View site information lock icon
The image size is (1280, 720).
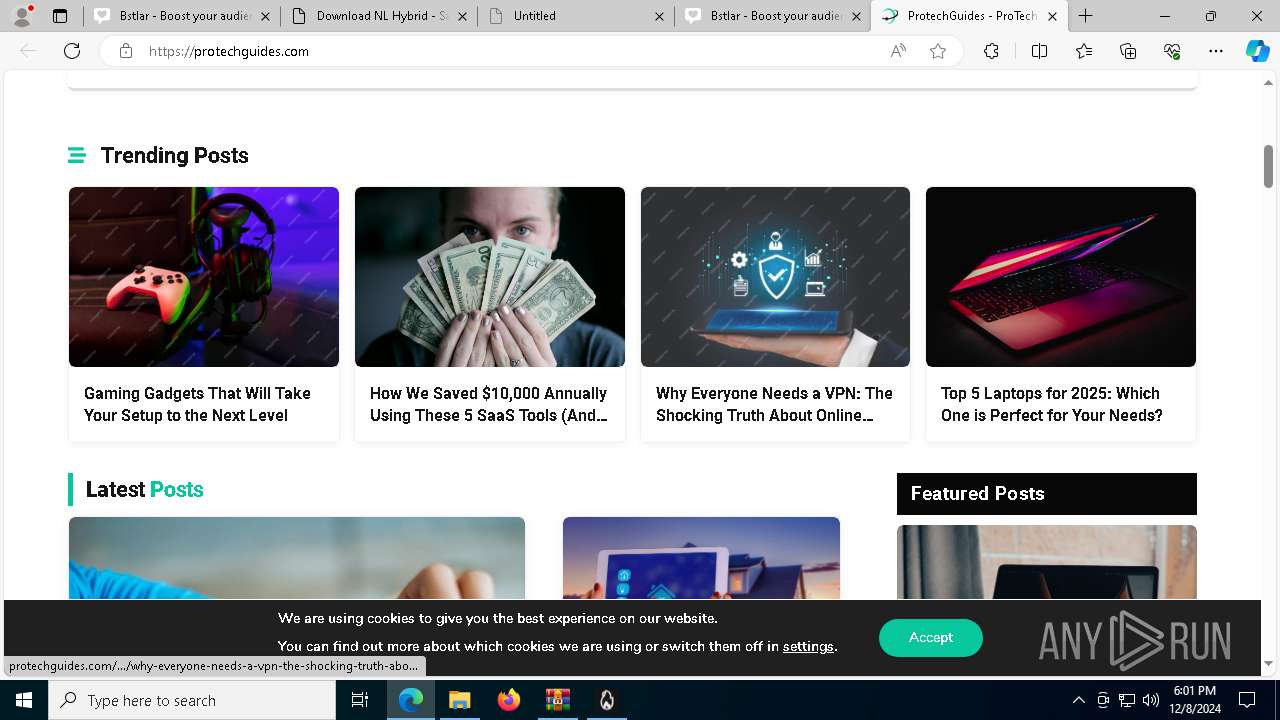(x=126, y=51)
